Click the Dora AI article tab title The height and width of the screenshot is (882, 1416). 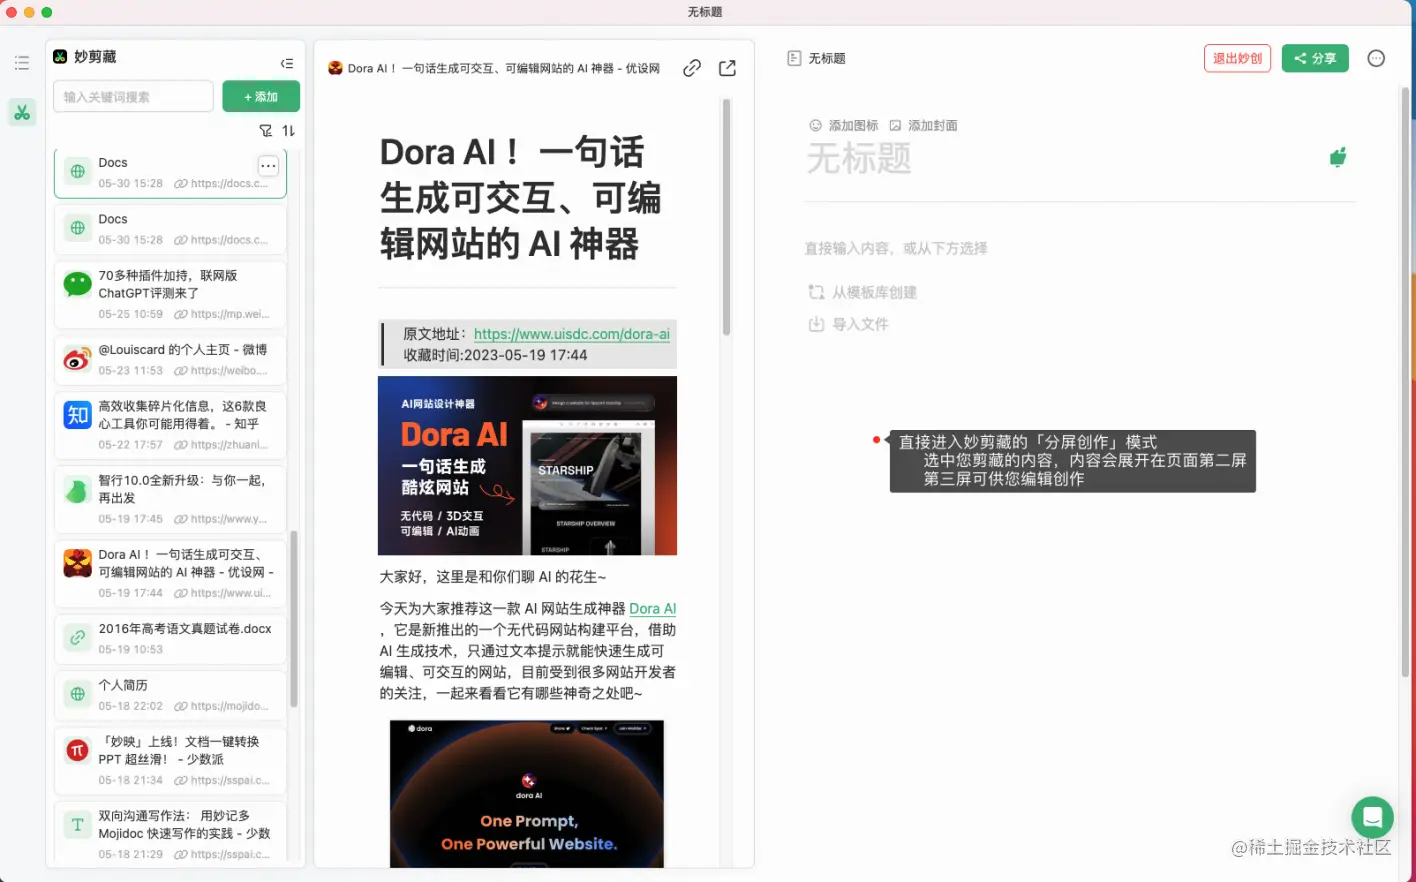point(504,68)
